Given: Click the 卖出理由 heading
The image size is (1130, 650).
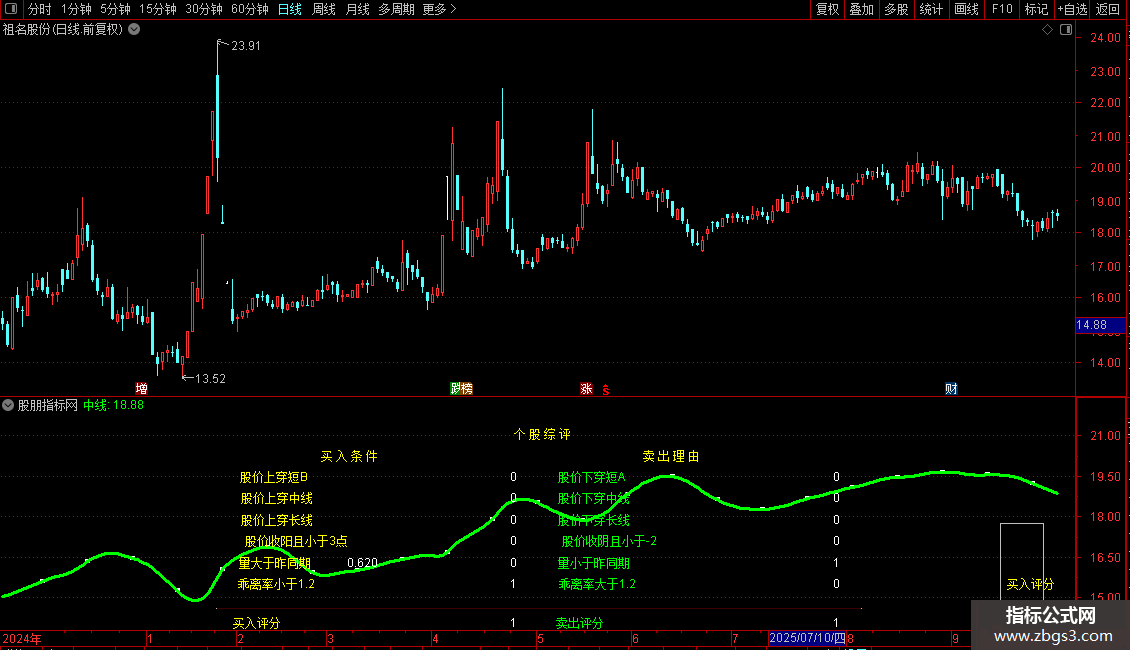Looking at the screenshot, I should coord(671,456).
